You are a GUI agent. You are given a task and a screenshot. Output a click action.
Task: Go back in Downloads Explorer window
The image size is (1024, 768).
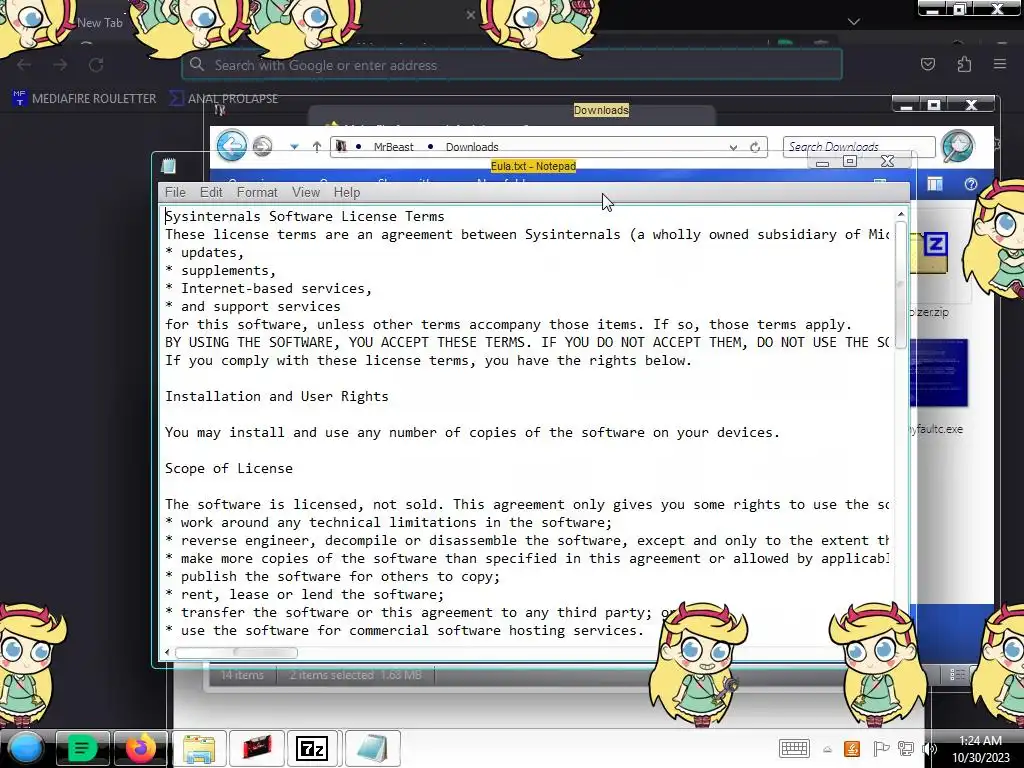(232, 146)
